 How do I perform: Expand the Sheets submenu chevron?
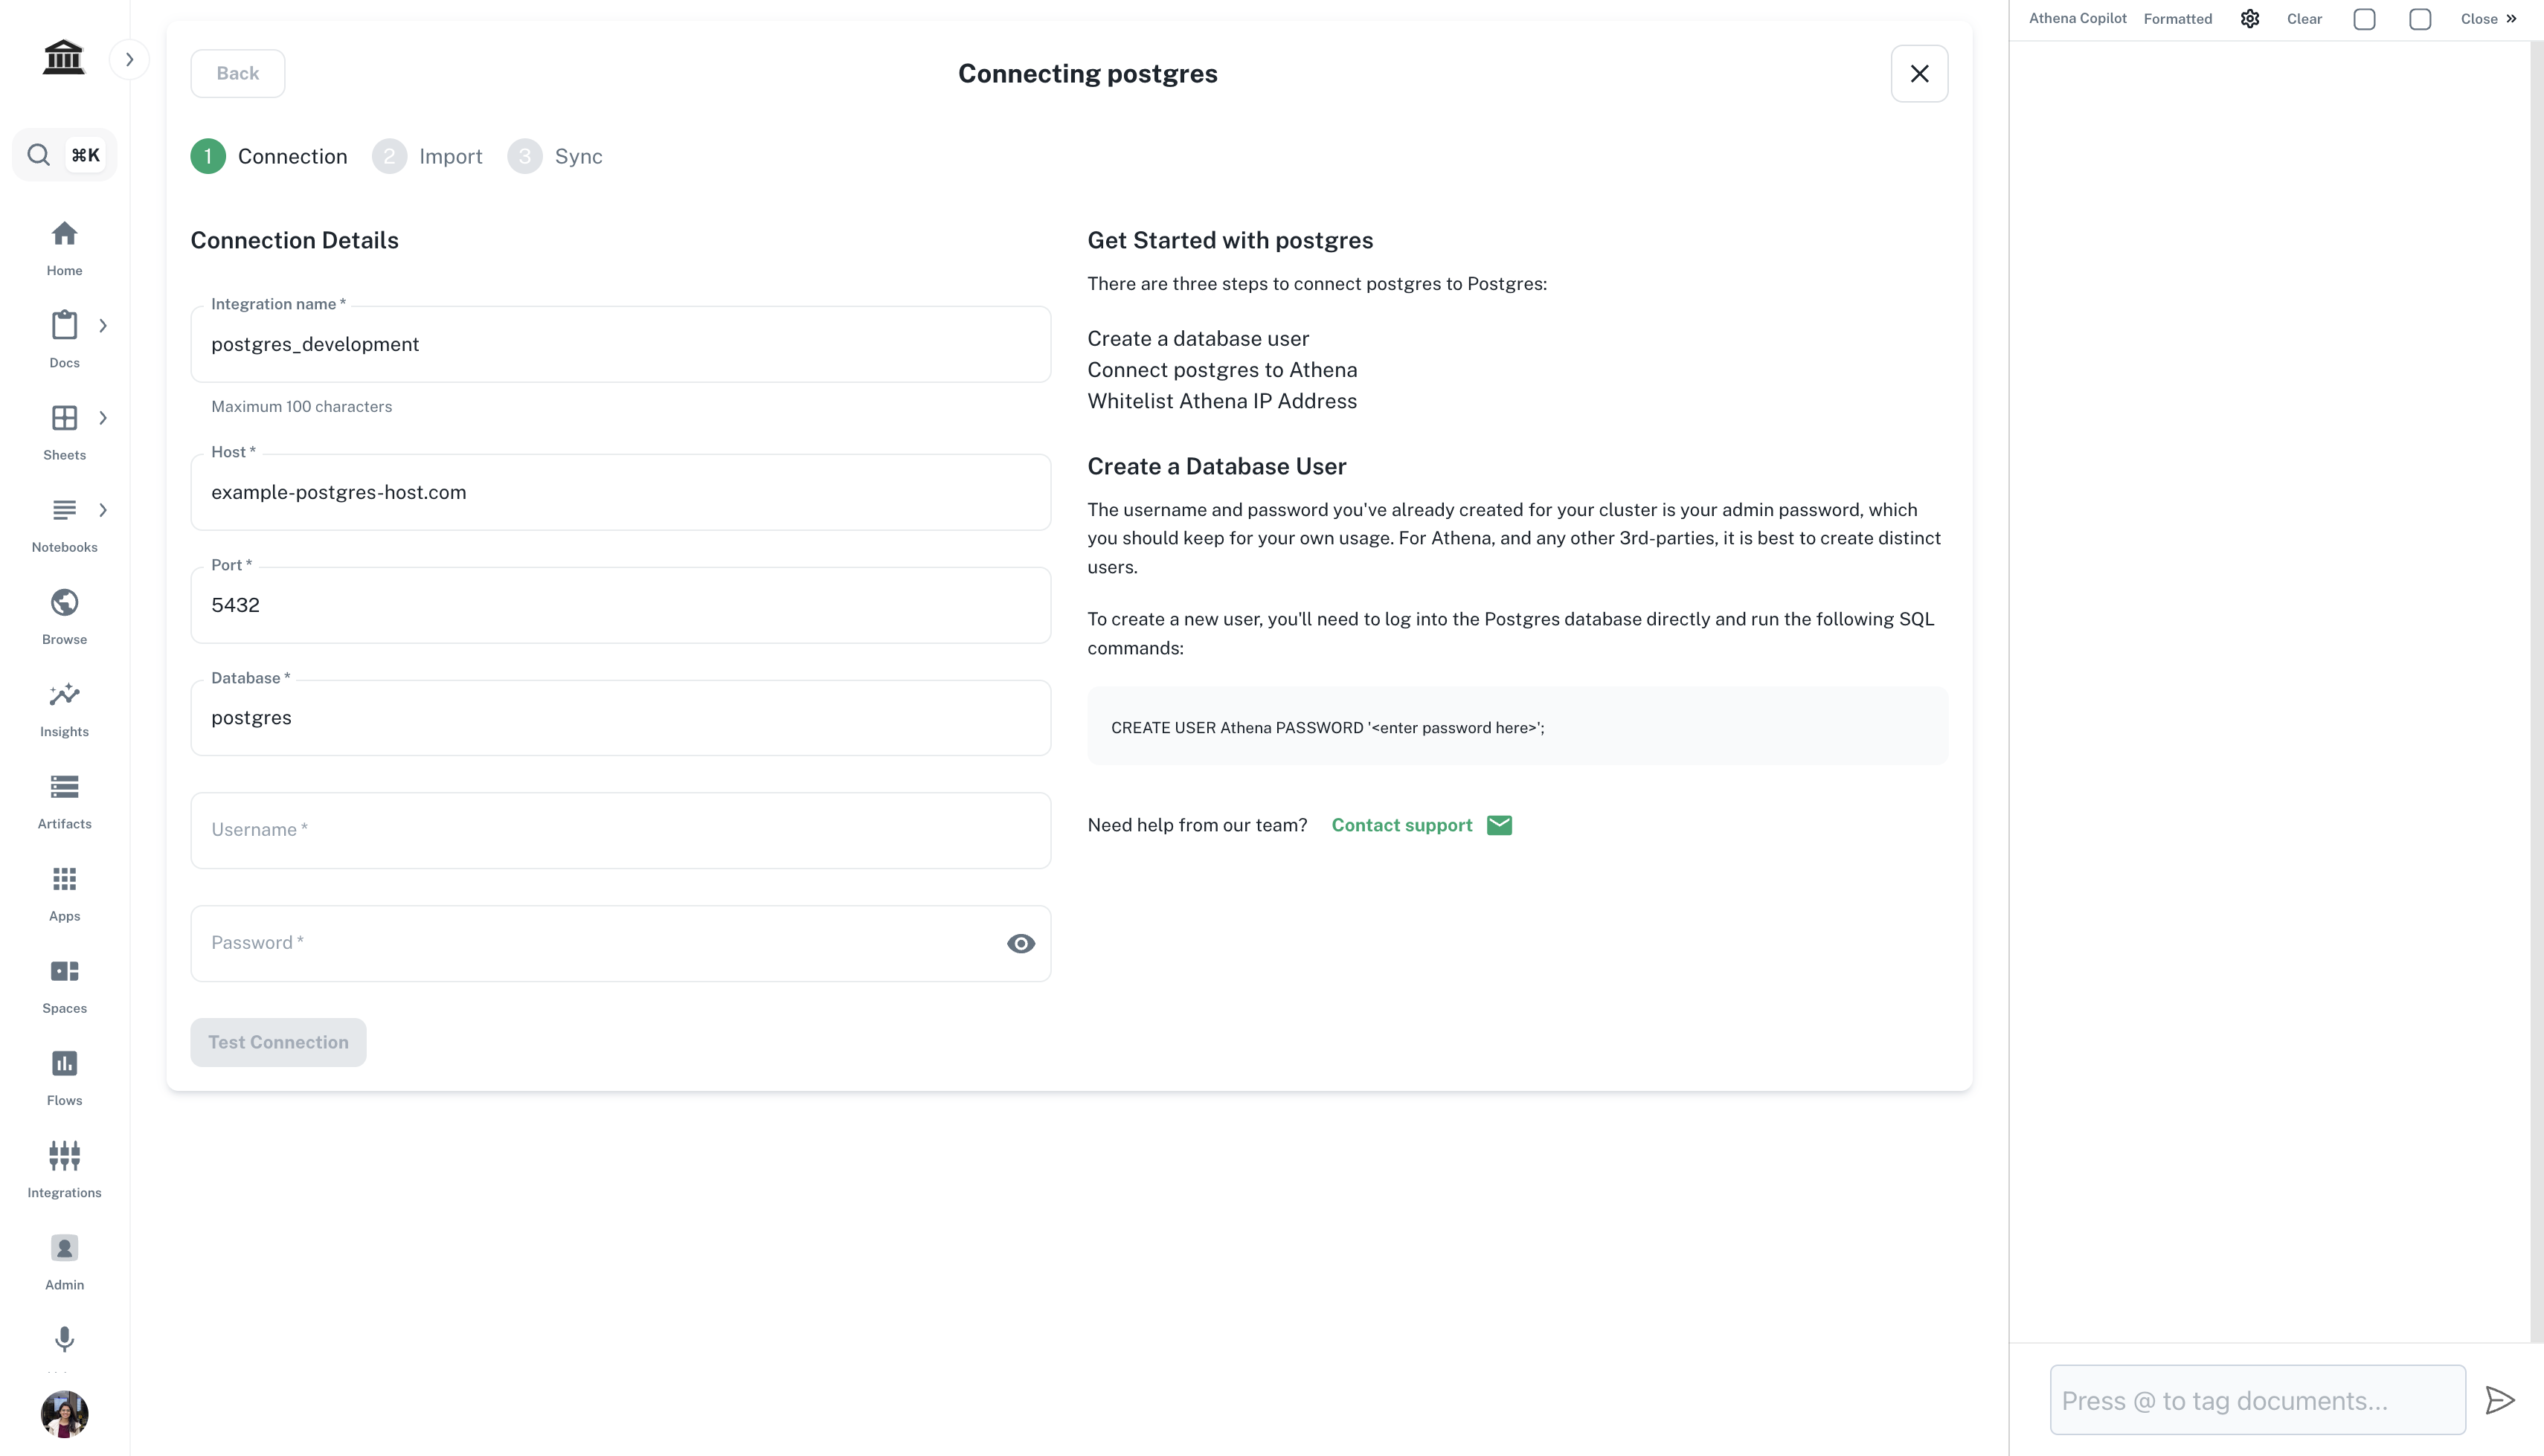point(102,418)
